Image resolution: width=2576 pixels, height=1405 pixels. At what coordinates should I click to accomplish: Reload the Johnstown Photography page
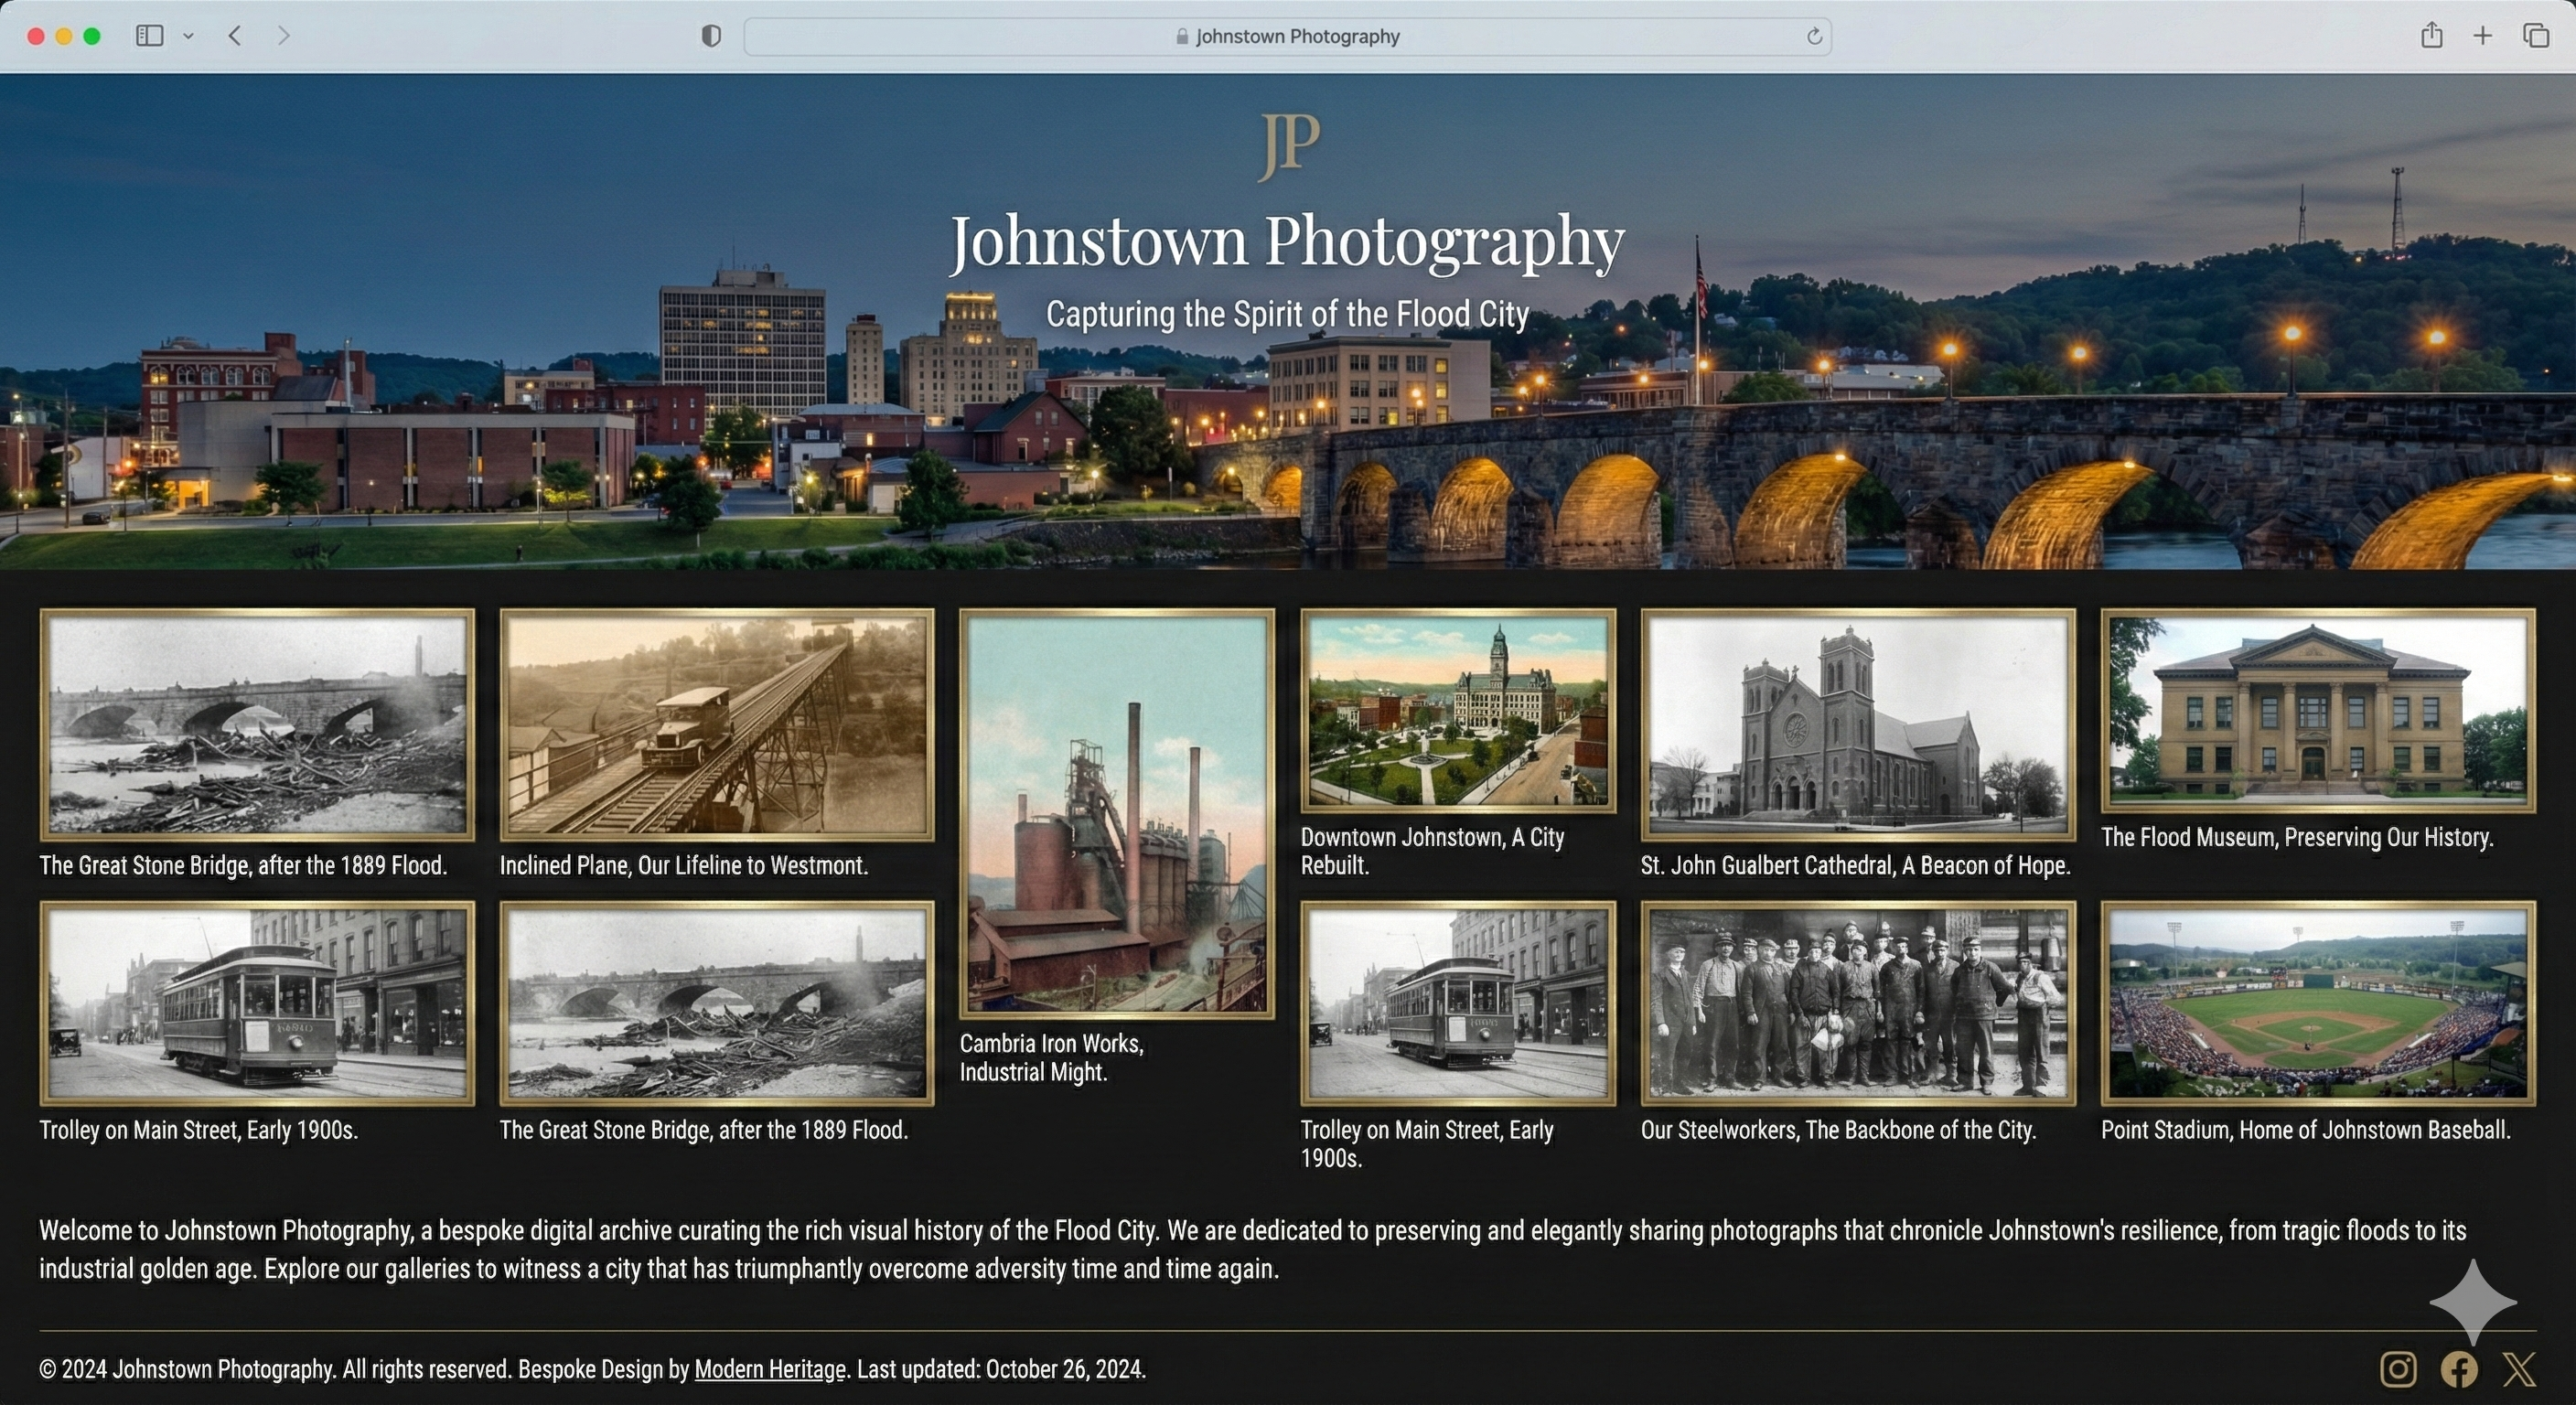pyautogui.click(x=1813, y=36)
